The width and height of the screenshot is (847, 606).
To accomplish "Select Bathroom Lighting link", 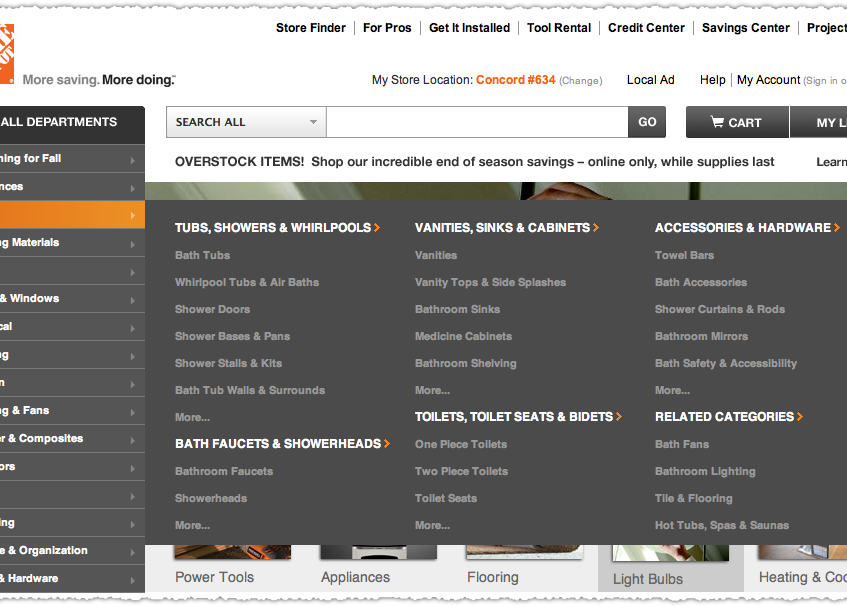I will coord(705,472).
